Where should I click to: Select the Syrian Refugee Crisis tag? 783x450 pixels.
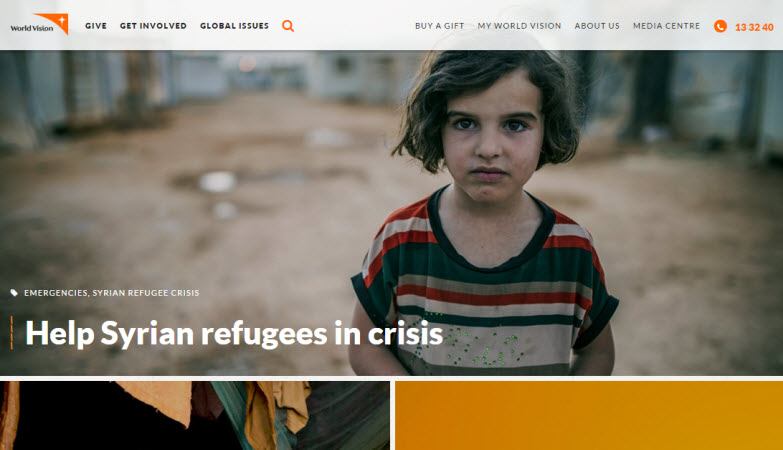coord(146,293)
